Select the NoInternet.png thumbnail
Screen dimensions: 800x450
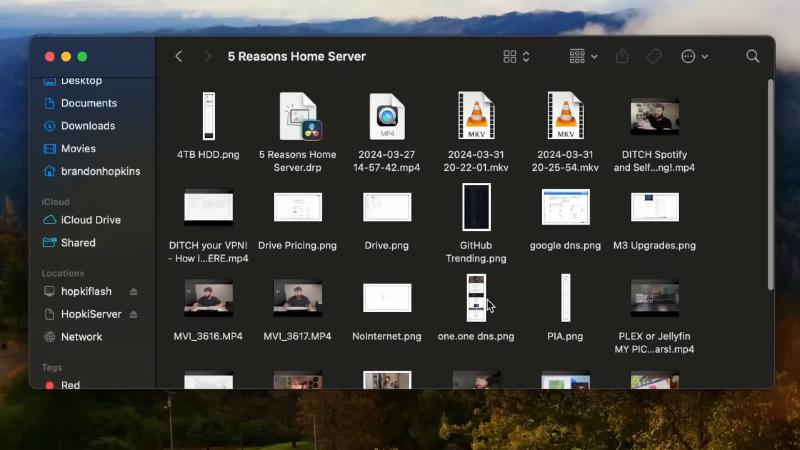tap(387, 298)
